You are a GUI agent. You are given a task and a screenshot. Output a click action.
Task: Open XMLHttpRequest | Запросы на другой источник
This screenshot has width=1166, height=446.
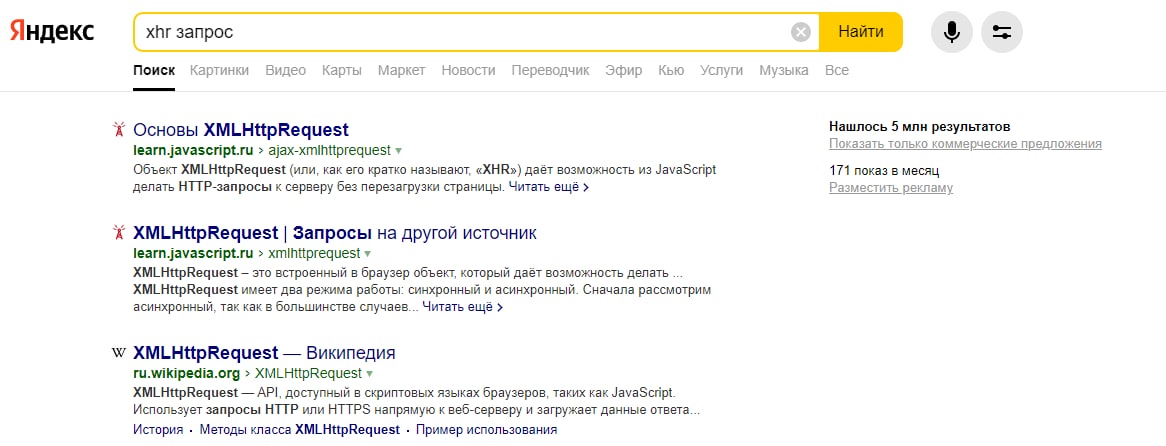(x=335, y=233)
